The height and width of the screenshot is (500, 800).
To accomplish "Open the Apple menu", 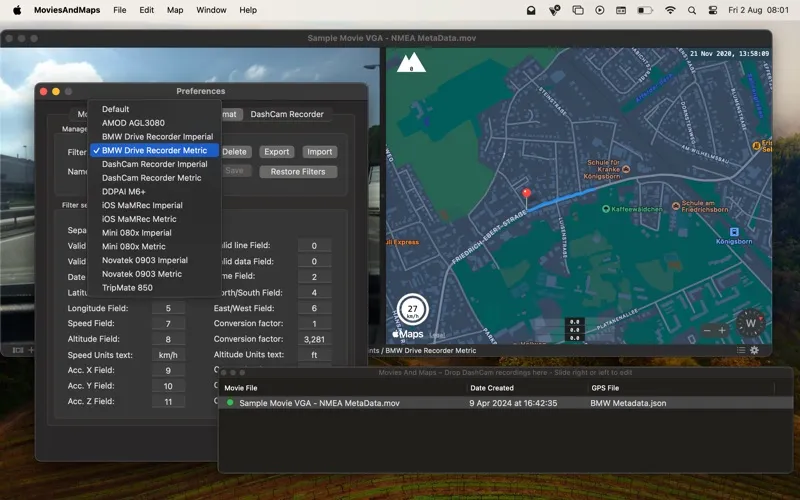I will 17,10.
